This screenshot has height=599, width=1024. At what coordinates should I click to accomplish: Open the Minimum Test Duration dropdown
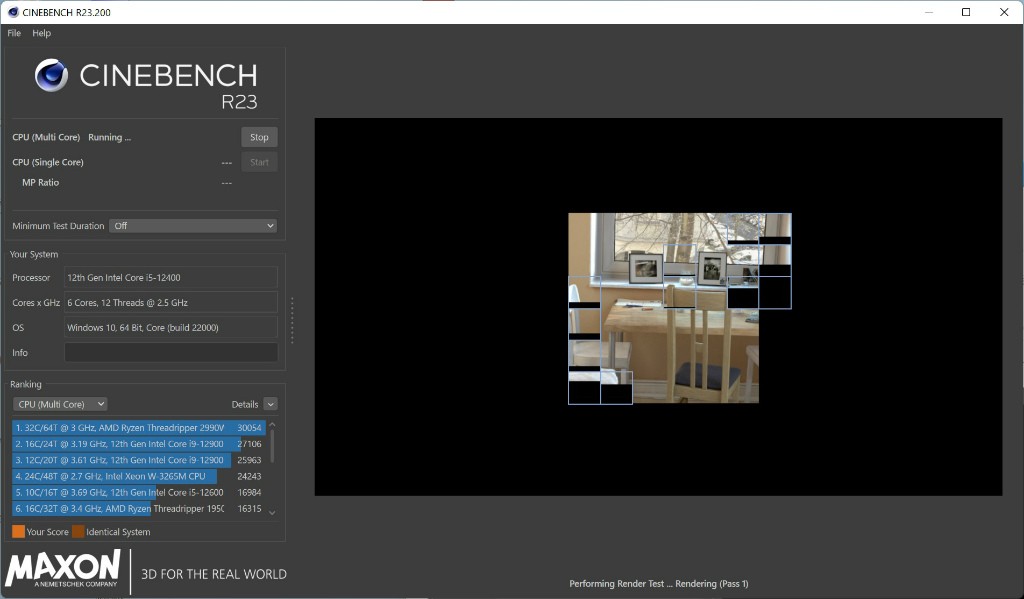(x=192, y=226)
